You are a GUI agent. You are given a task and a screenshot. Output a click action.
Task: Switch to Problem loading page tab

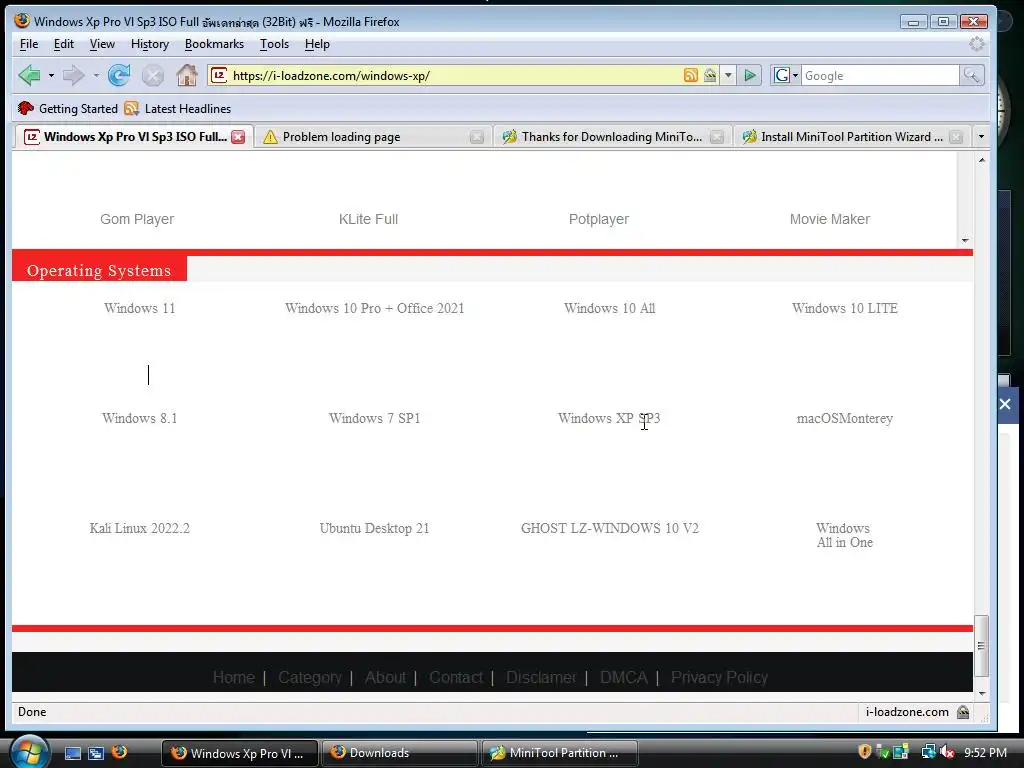pyautogui.click(x=372, y=136)
